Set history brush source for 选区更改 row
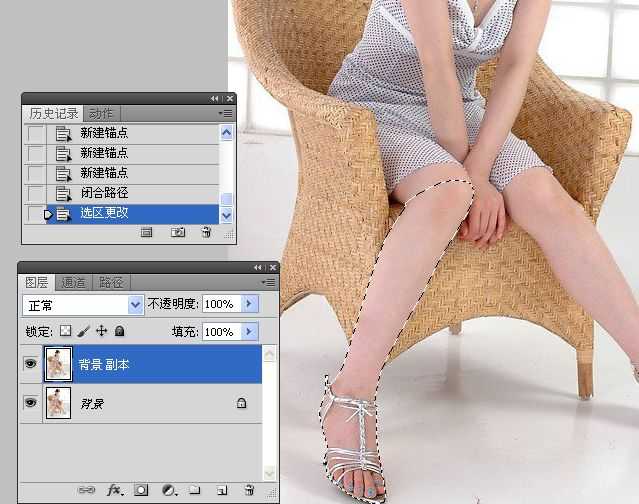The image size is (639, 504). point(35,213)
